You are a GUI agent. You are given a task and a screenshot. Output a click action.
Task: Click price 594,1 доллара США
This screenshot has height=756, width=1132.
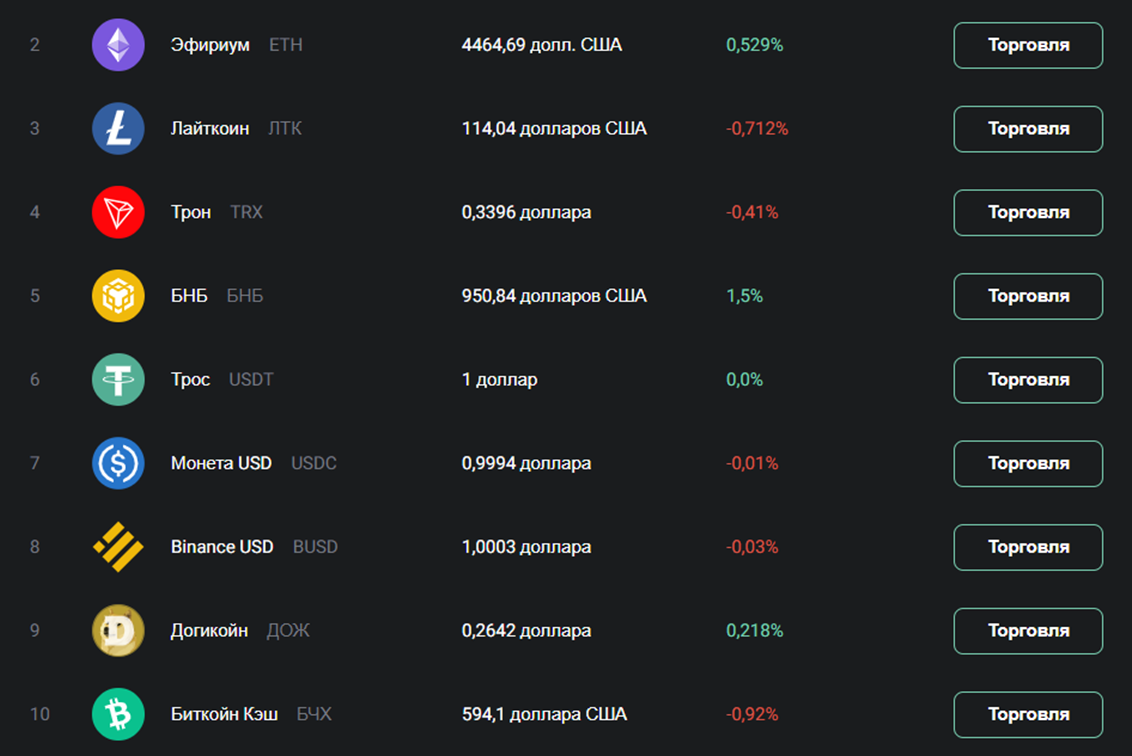point(544,715)
